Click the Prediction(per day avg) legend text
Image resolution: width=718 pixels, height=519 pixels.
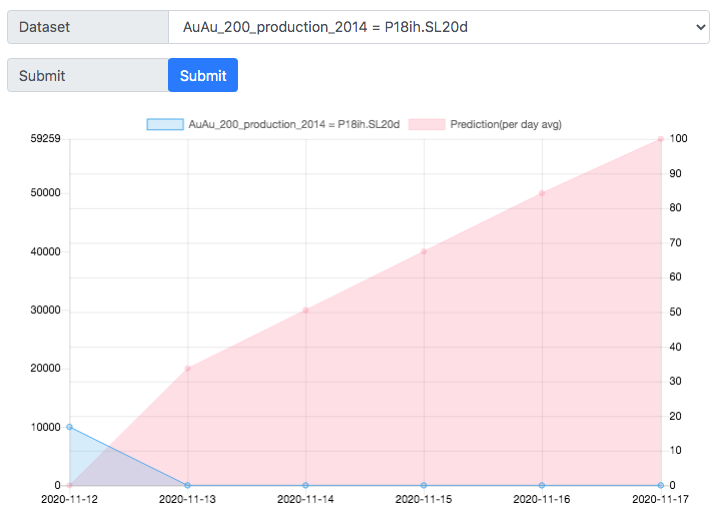(x=506, y=124)
